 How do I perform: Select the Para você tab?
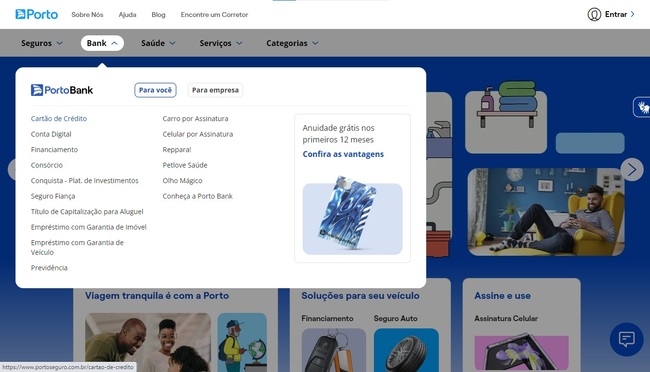click(x=155, y=90)
